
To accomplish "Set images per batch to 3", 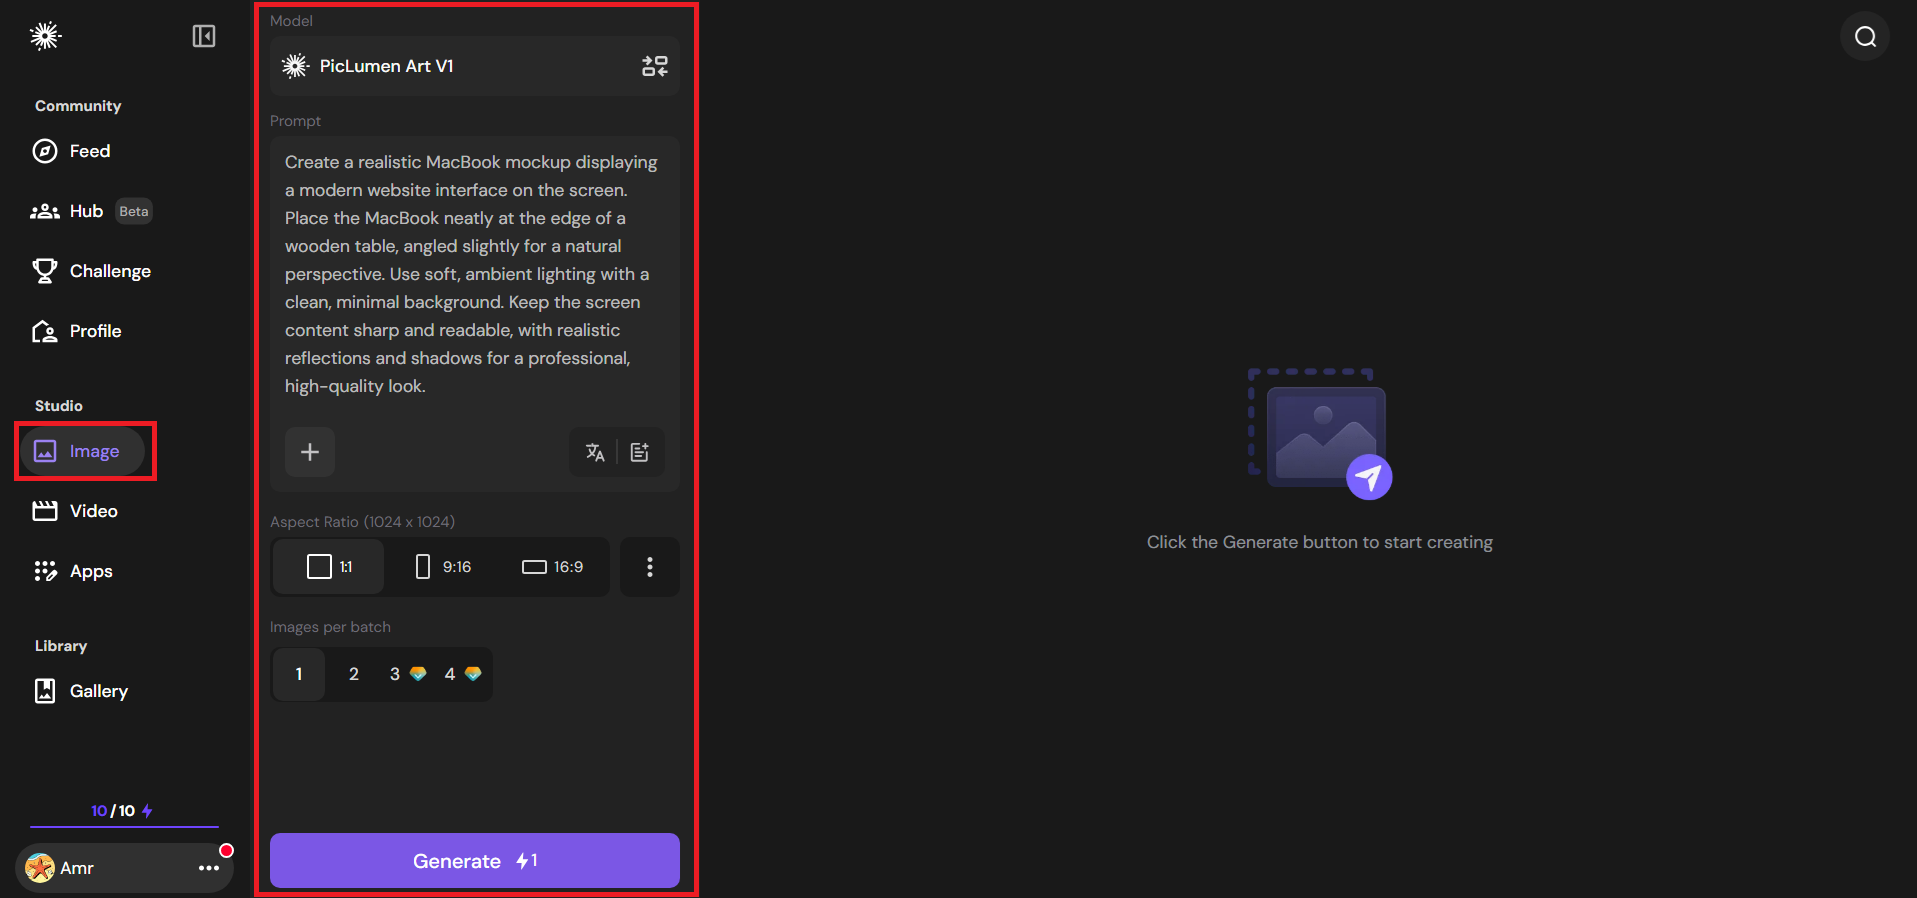I will pyautogui.click(x=407, y=674).
